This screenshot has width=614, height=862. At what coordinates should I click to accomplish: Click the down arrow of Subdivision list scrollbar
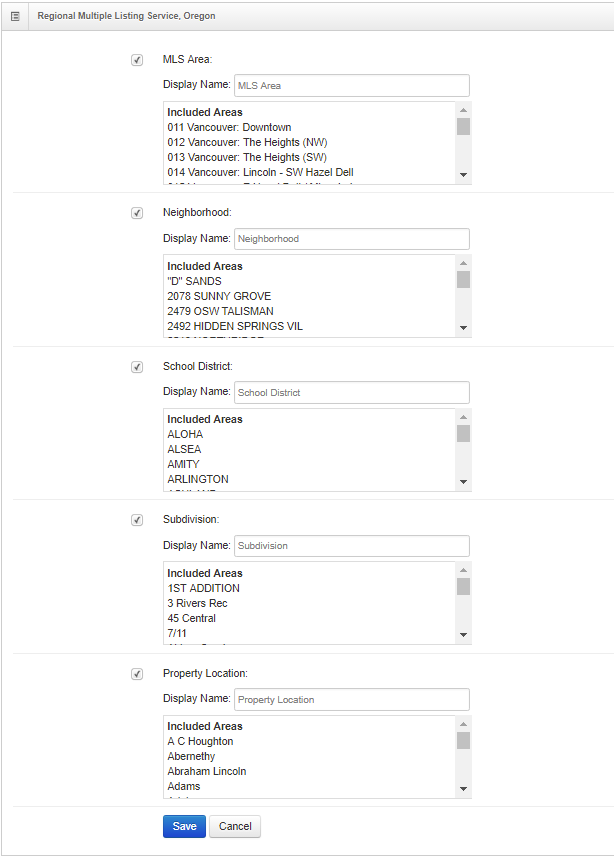pyautogui.click(x=463, y=635)
